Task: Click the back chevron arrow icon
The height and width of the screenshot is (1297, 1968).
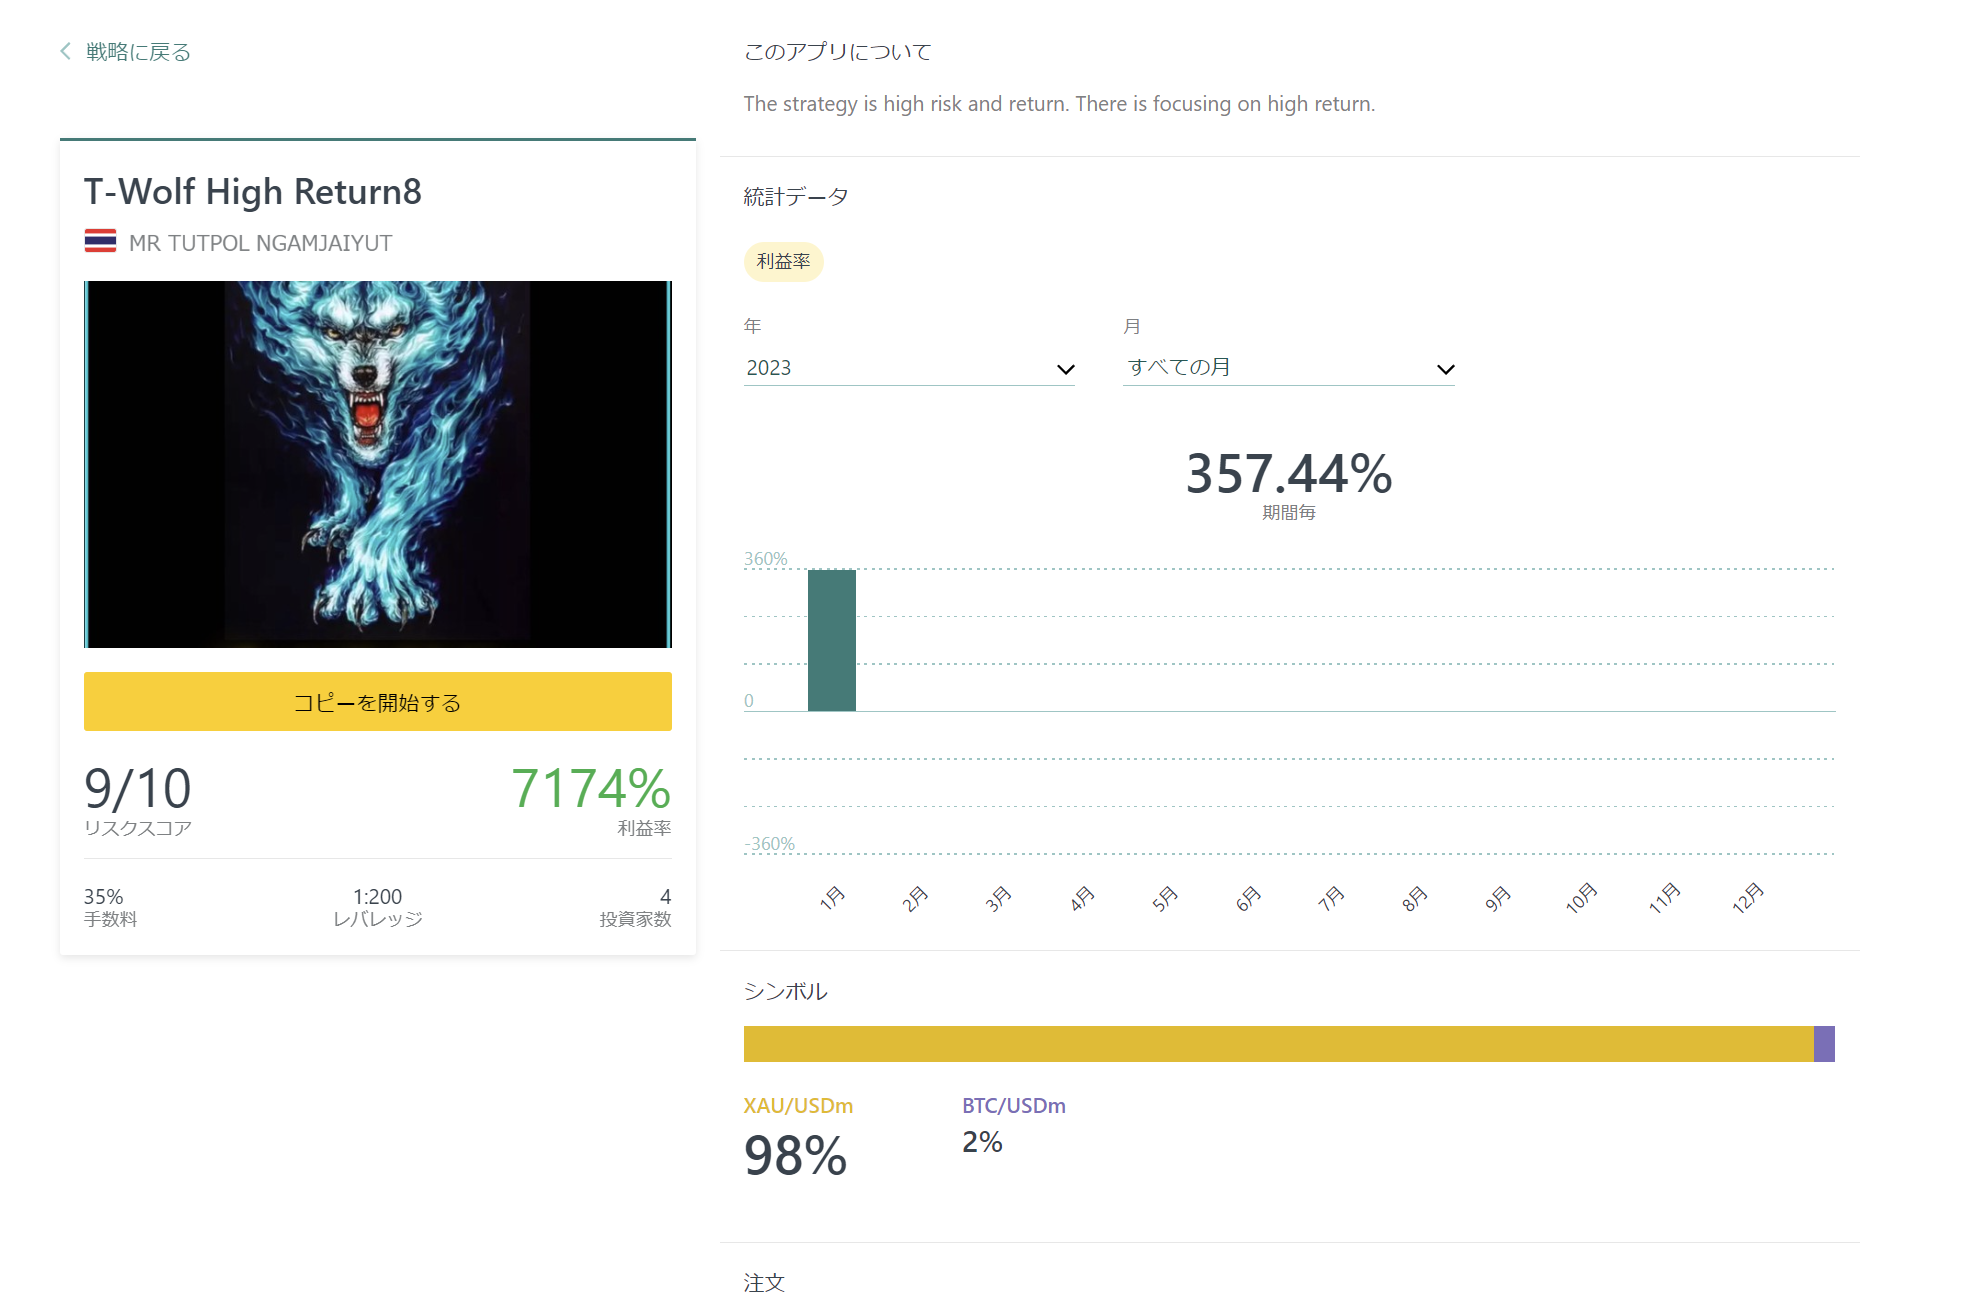Action: point(66,51)
